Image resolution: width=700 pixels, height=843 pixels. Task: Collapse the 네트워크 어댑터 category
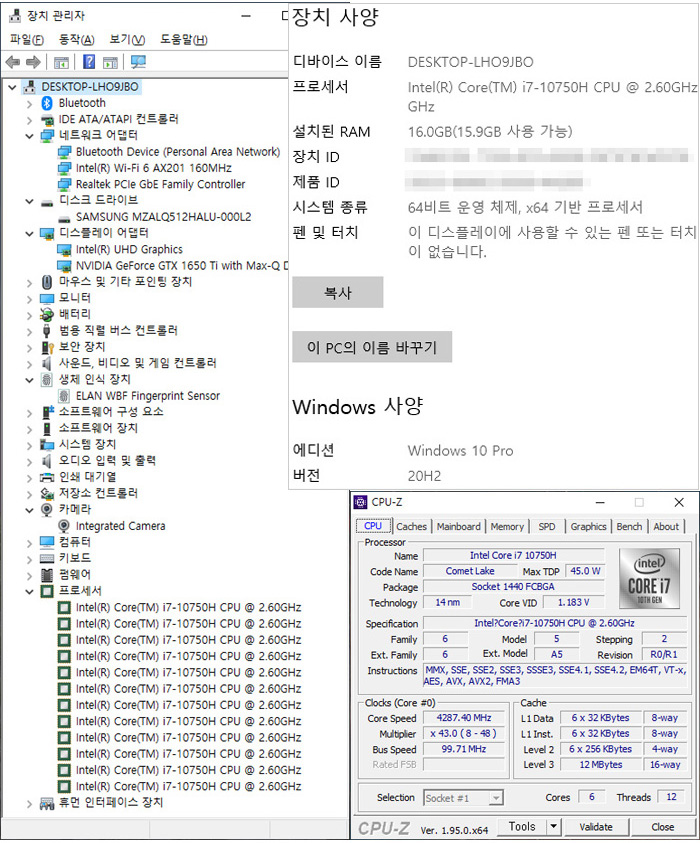[30, 136]
